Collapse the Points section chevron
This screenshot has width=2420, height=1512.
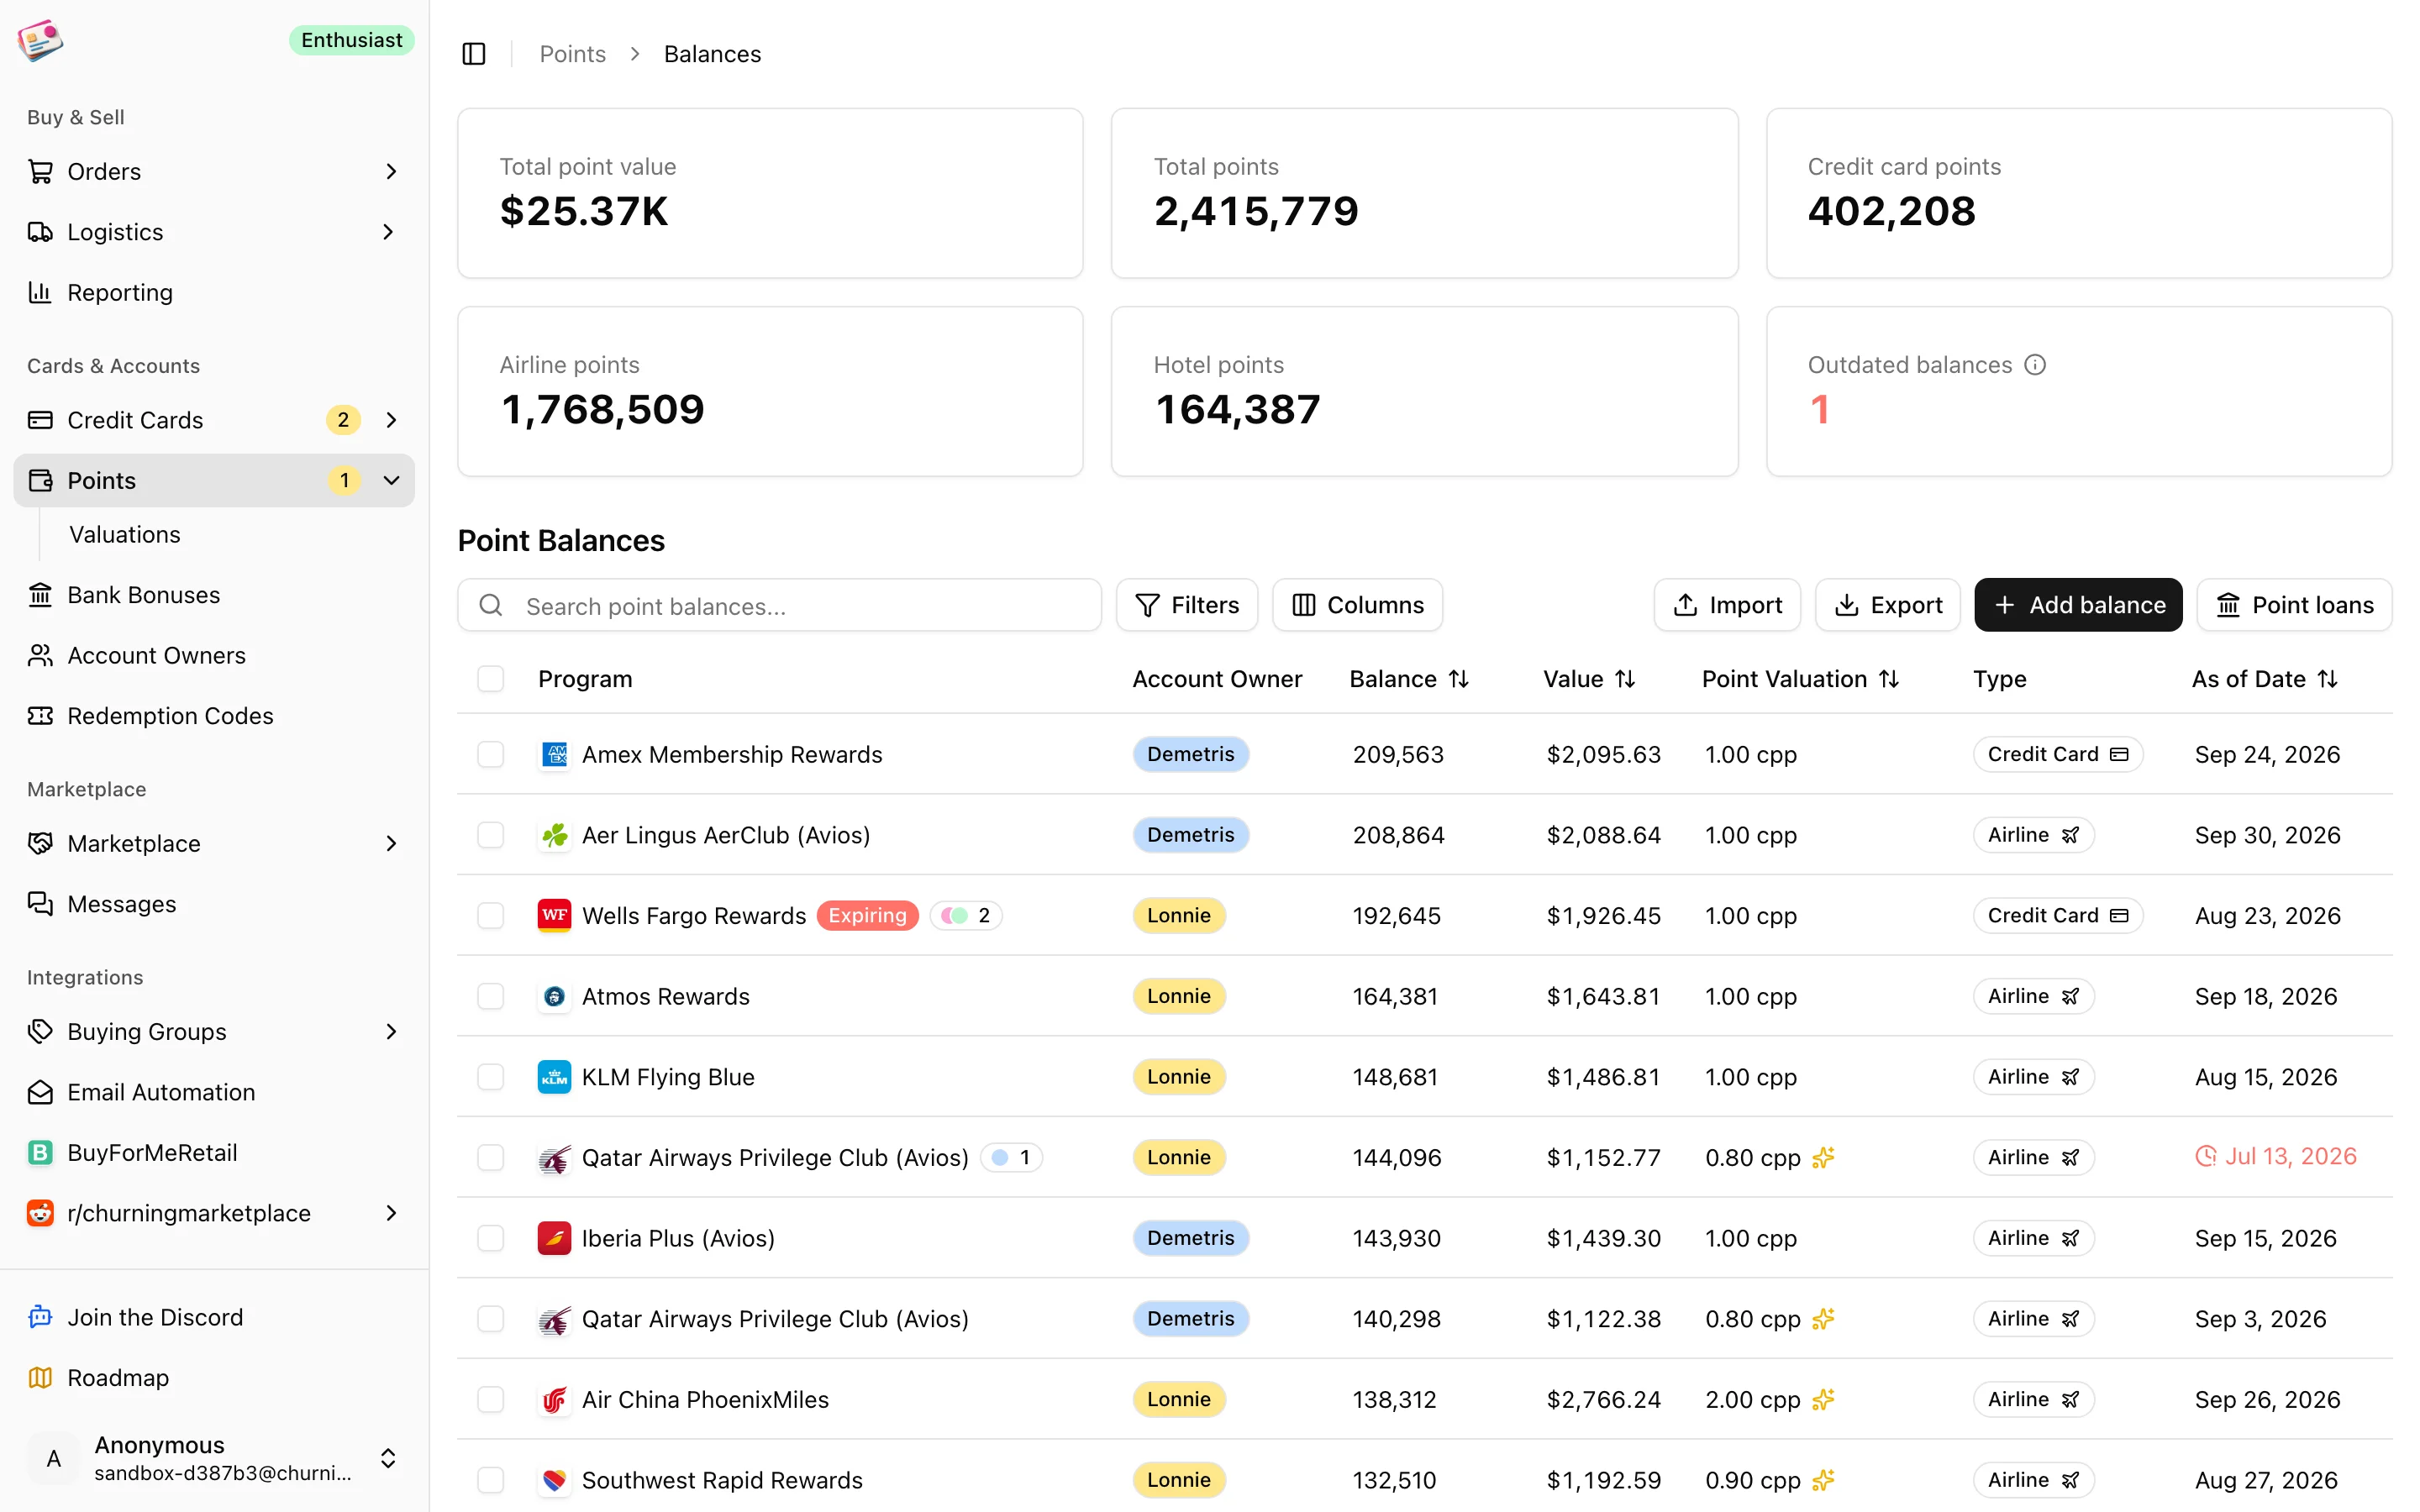click(x=391, y=480)
